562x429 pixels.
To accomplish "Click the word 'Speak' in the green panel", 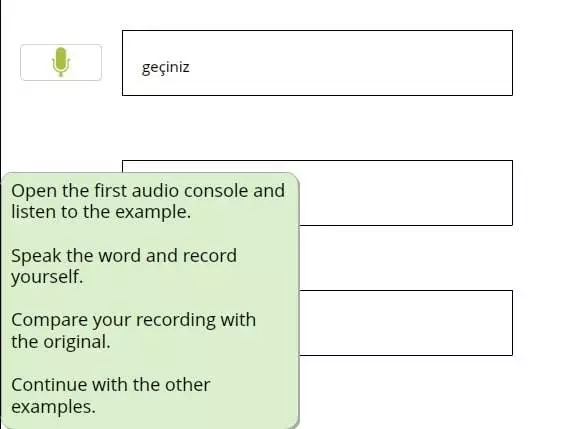I will click(x=36, y=256).
